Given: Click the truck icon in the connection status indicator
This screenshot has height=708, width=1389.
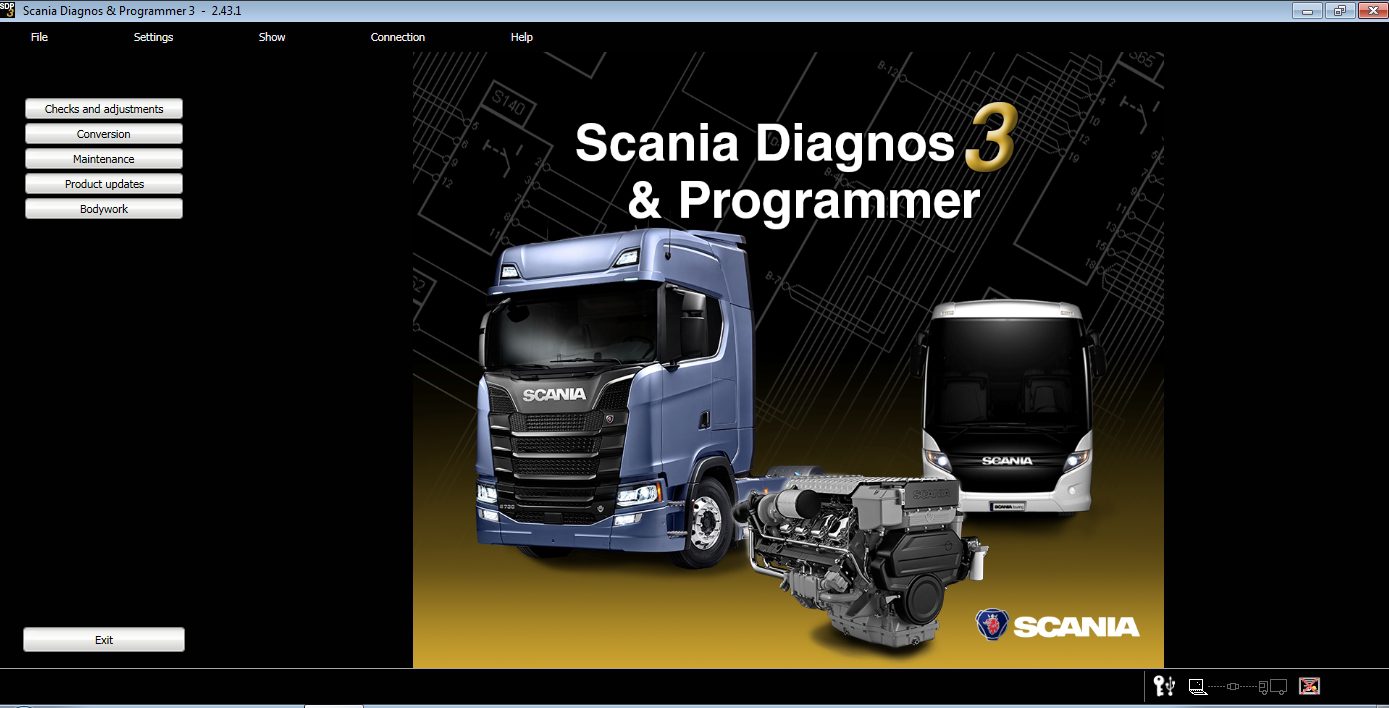Looking at the screenshot, I should (x=1274, y=687).
